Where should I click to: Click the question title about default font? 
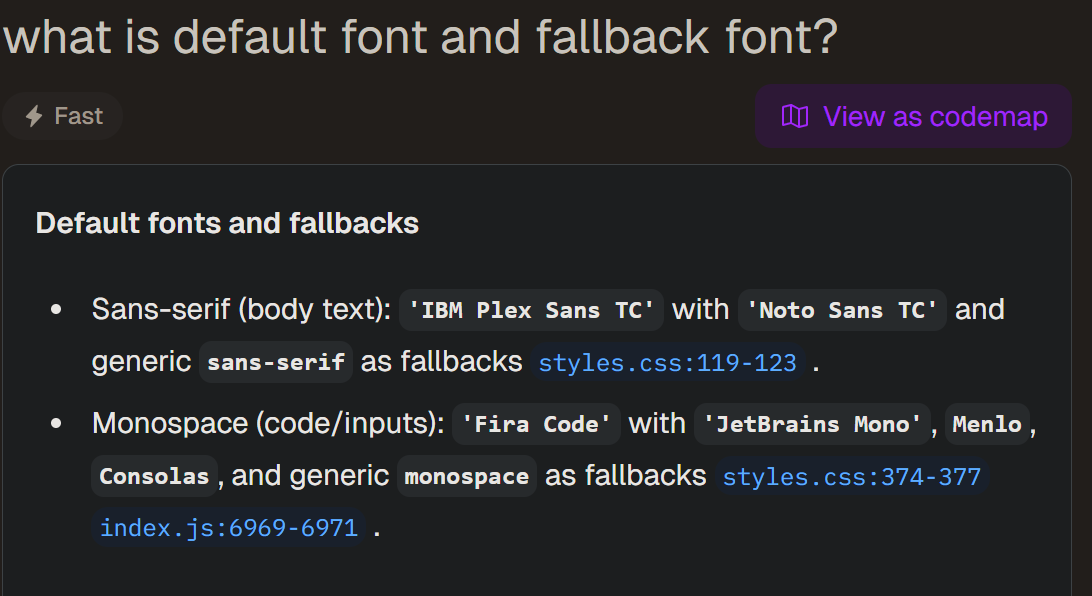point(420,37)
